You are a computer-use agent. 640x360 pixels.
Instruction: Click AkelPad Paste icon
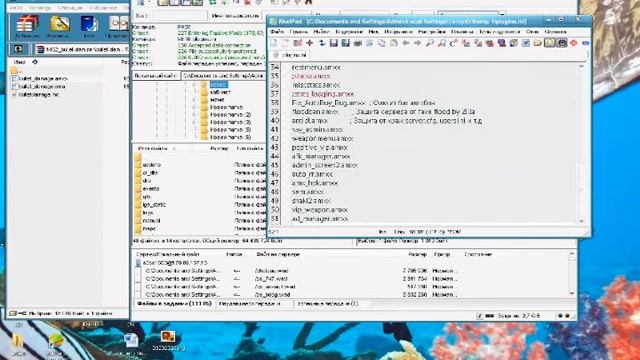(393, 43)
